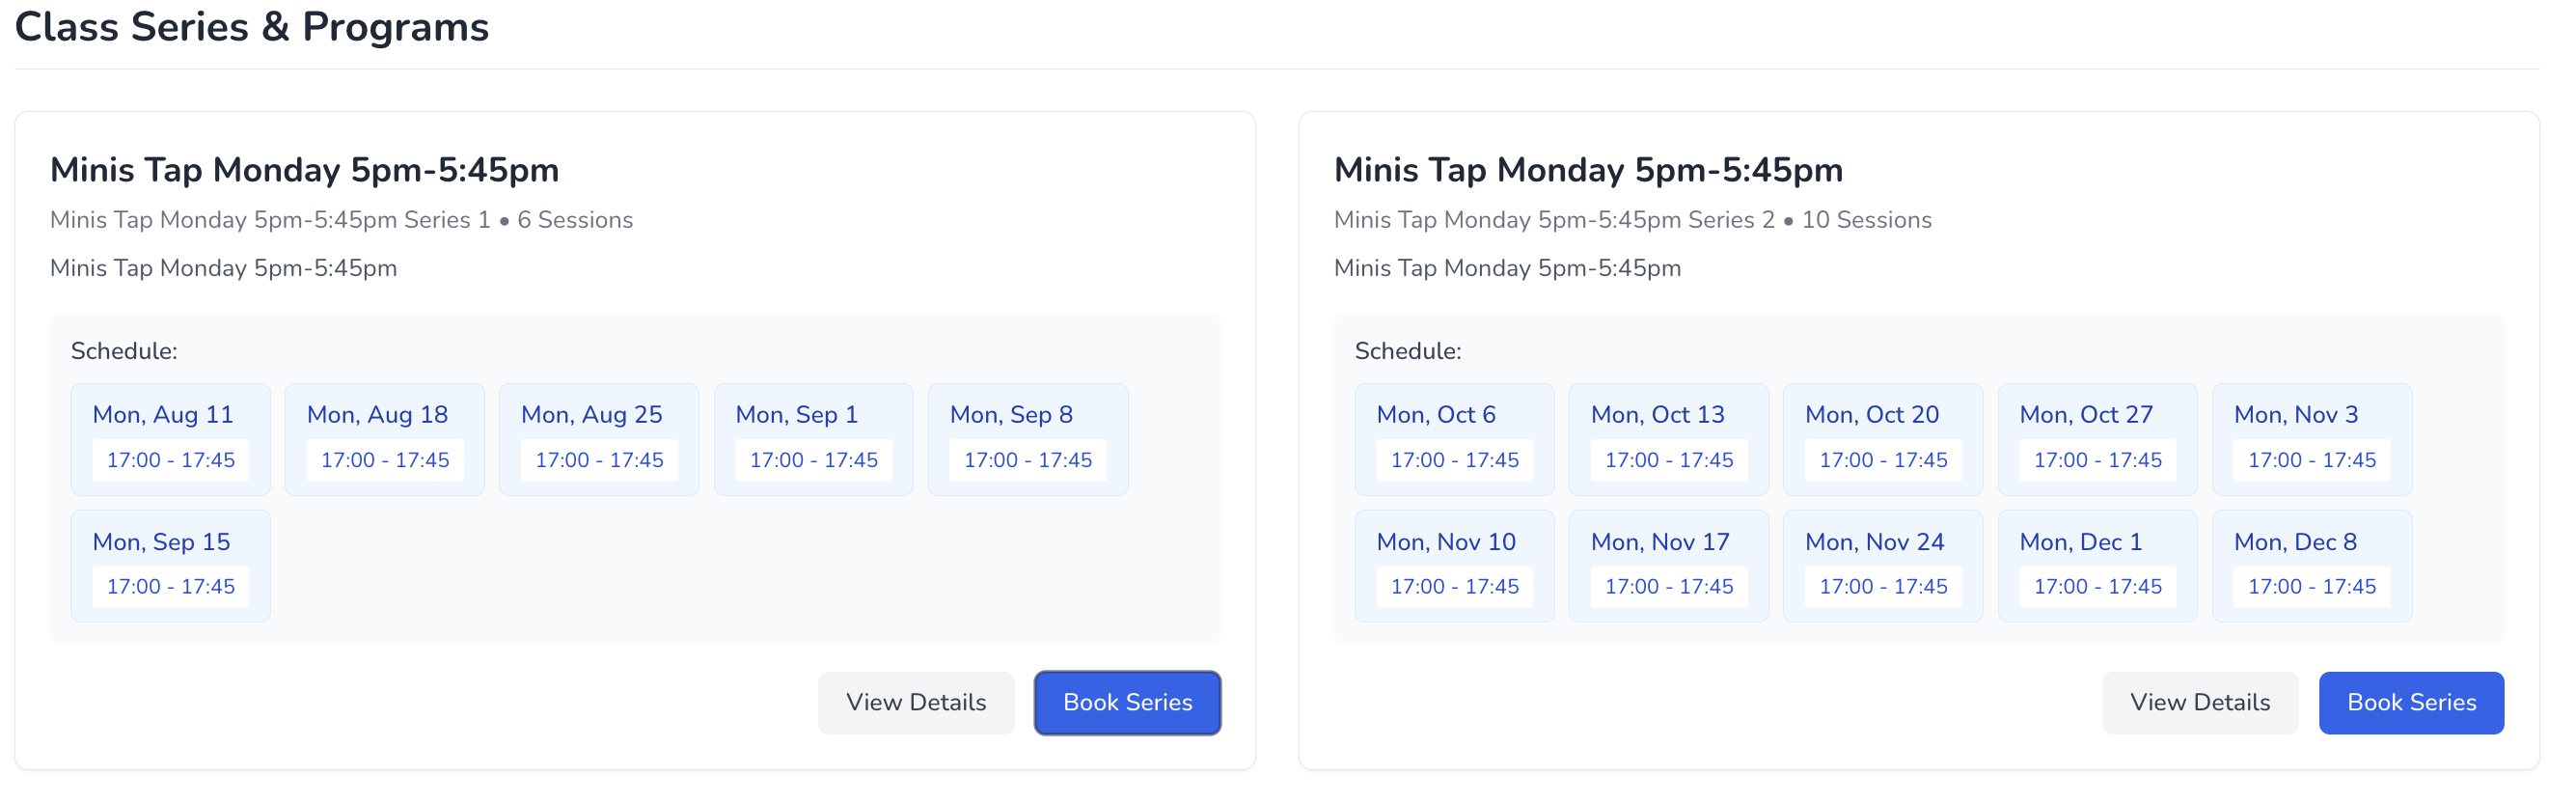Pick the Mon, Oct 27 session
Image resolution: width=2576 pixels, height=803 pixels.
[x=2097, y=439]
